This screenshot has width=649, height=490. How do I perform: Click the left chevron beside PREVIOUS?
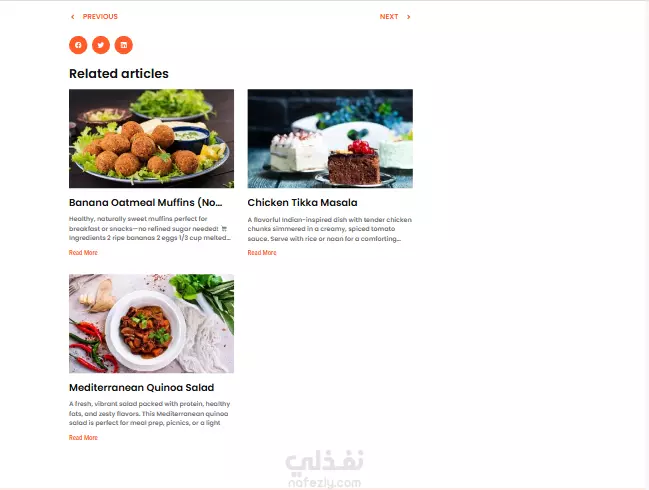coord(73,17)
